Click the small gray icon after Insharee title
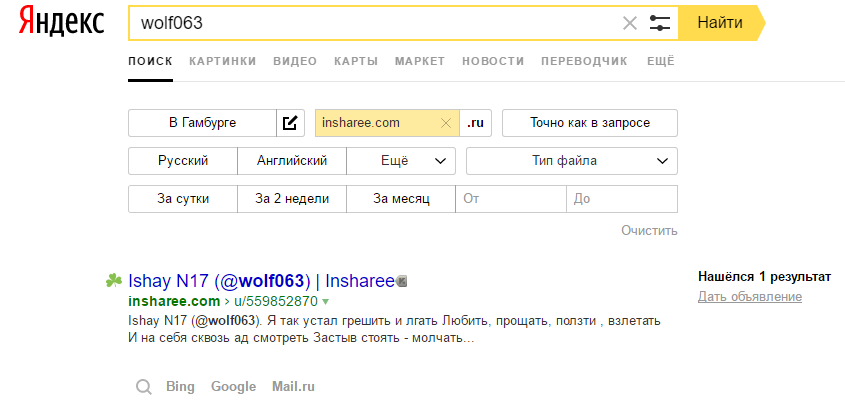 pyautogui.click(x=402, y=281)
